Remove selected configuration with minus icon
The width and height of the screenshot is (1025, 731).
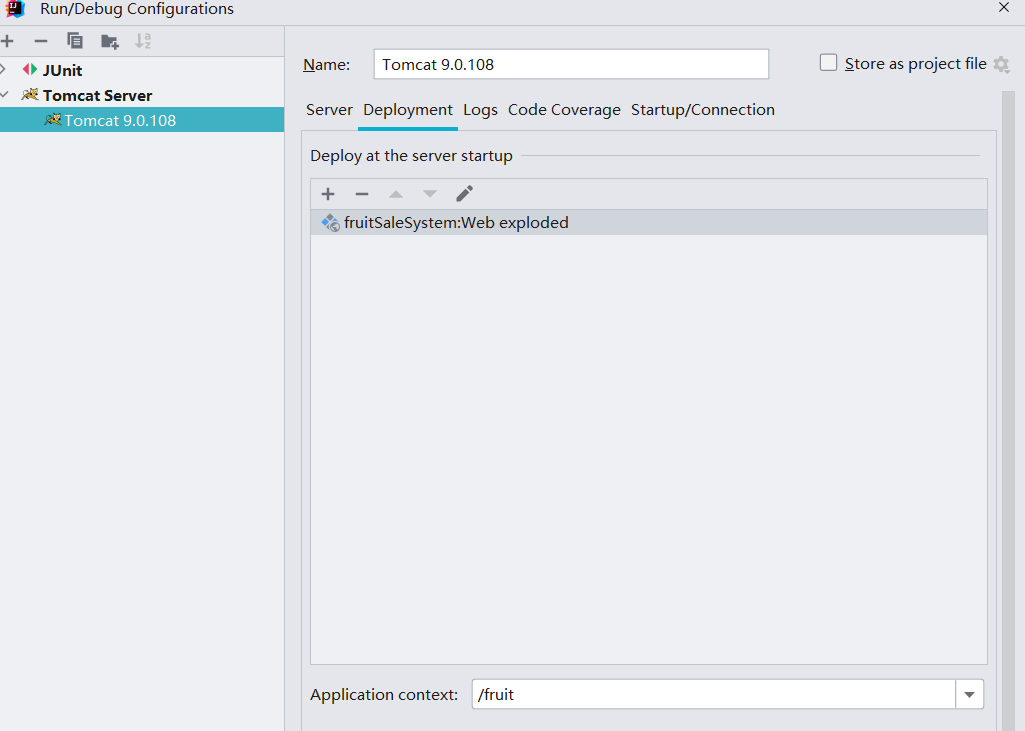coord(41,41)
